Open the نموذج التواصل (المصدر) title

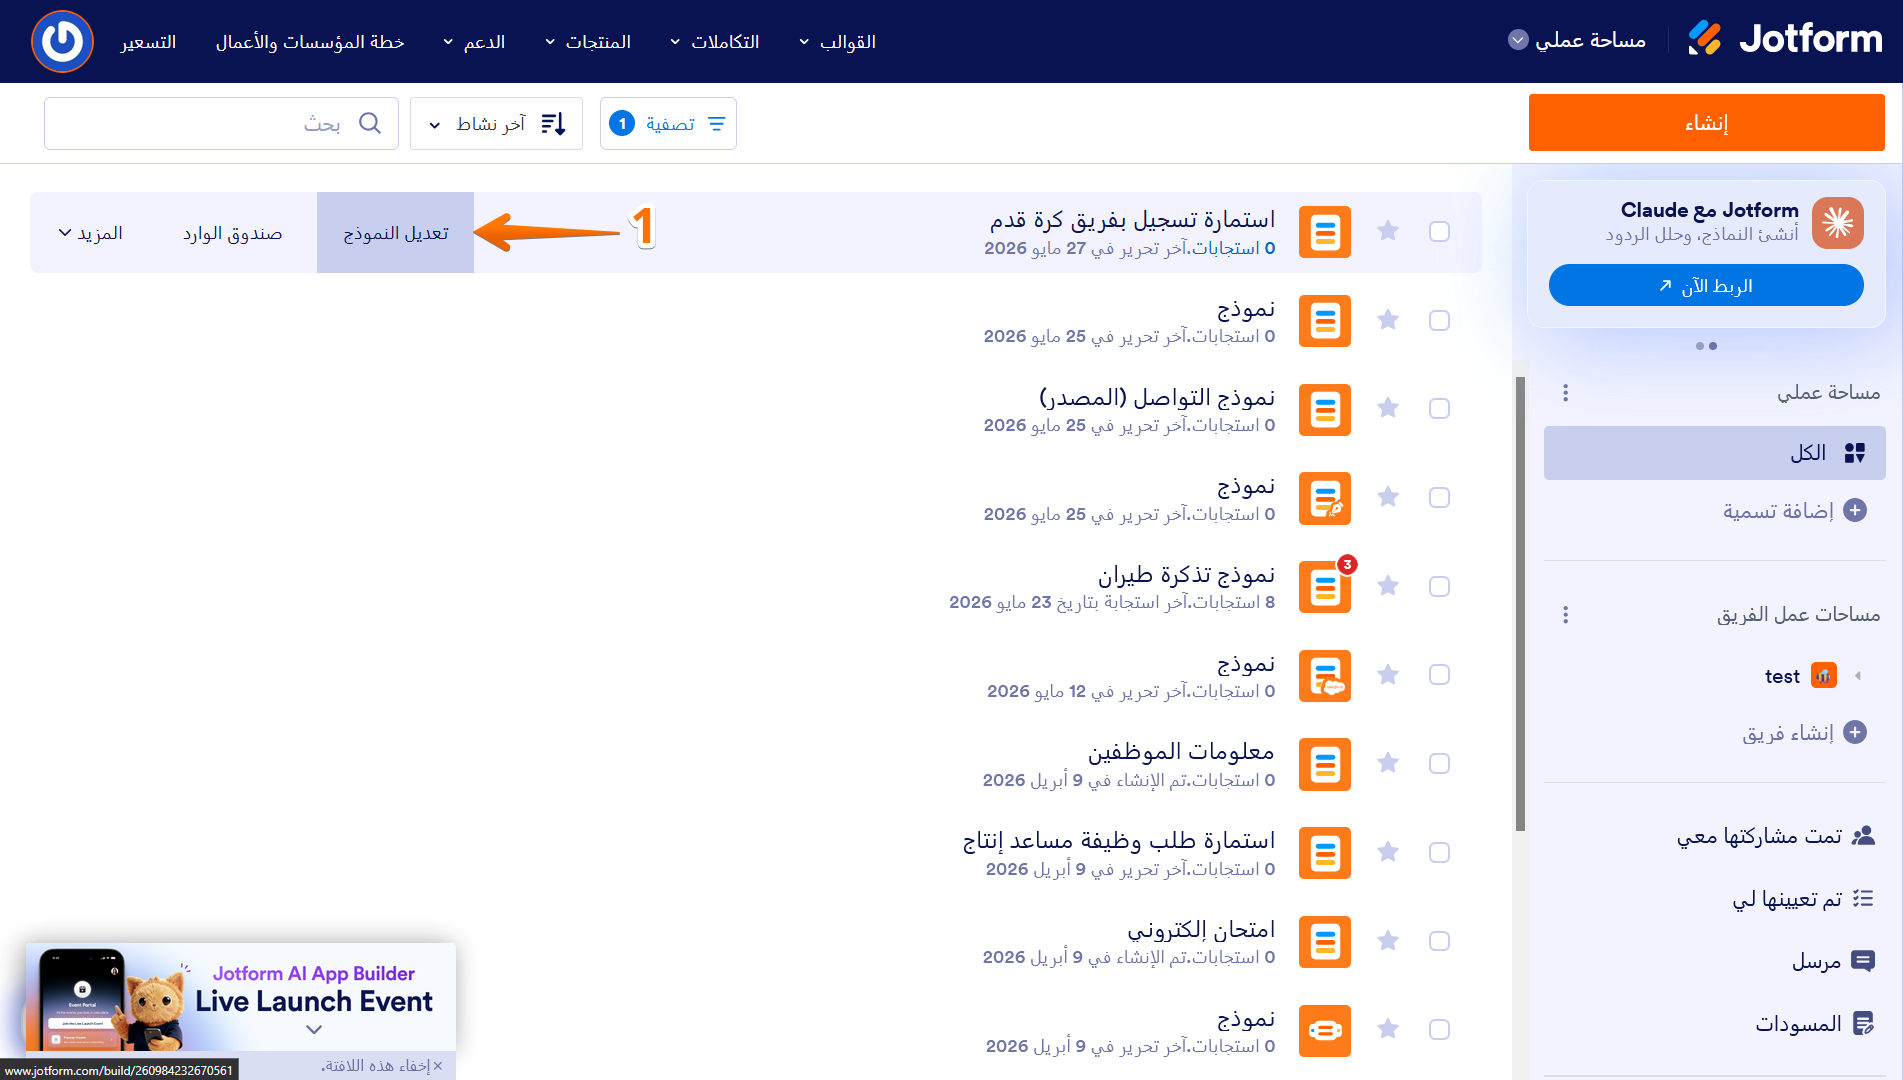pyautogui.click(x=1157, y=397)
